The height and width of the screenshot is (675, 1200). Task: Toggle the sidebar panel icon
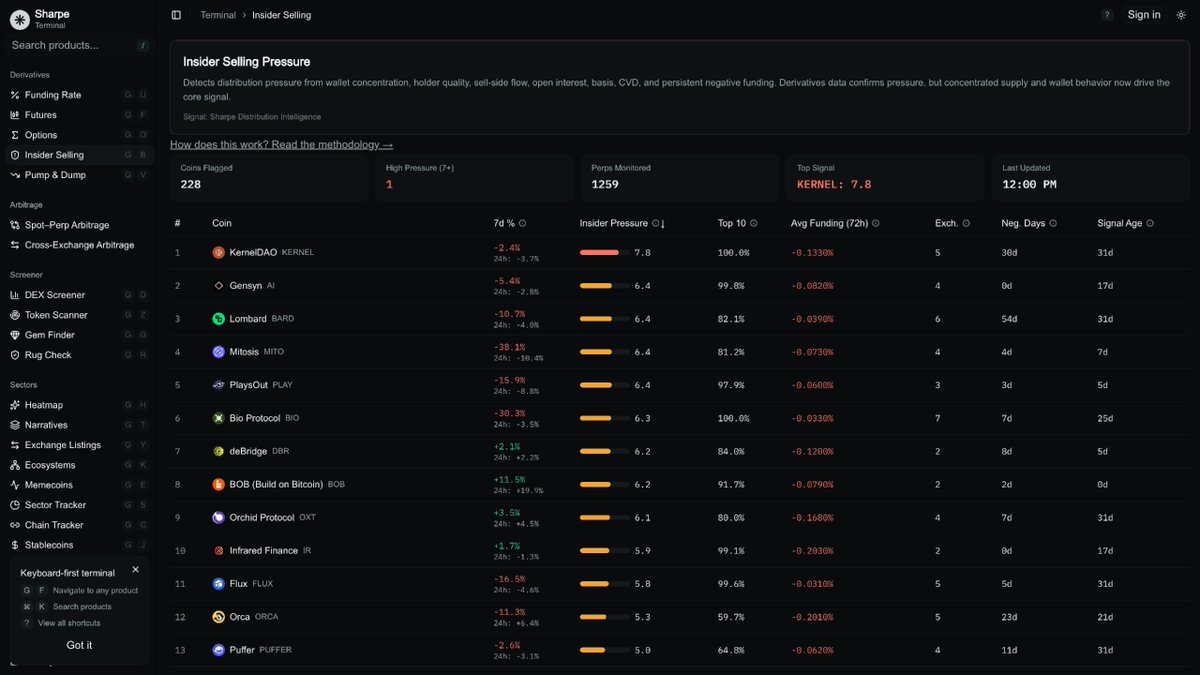point(176,15)
